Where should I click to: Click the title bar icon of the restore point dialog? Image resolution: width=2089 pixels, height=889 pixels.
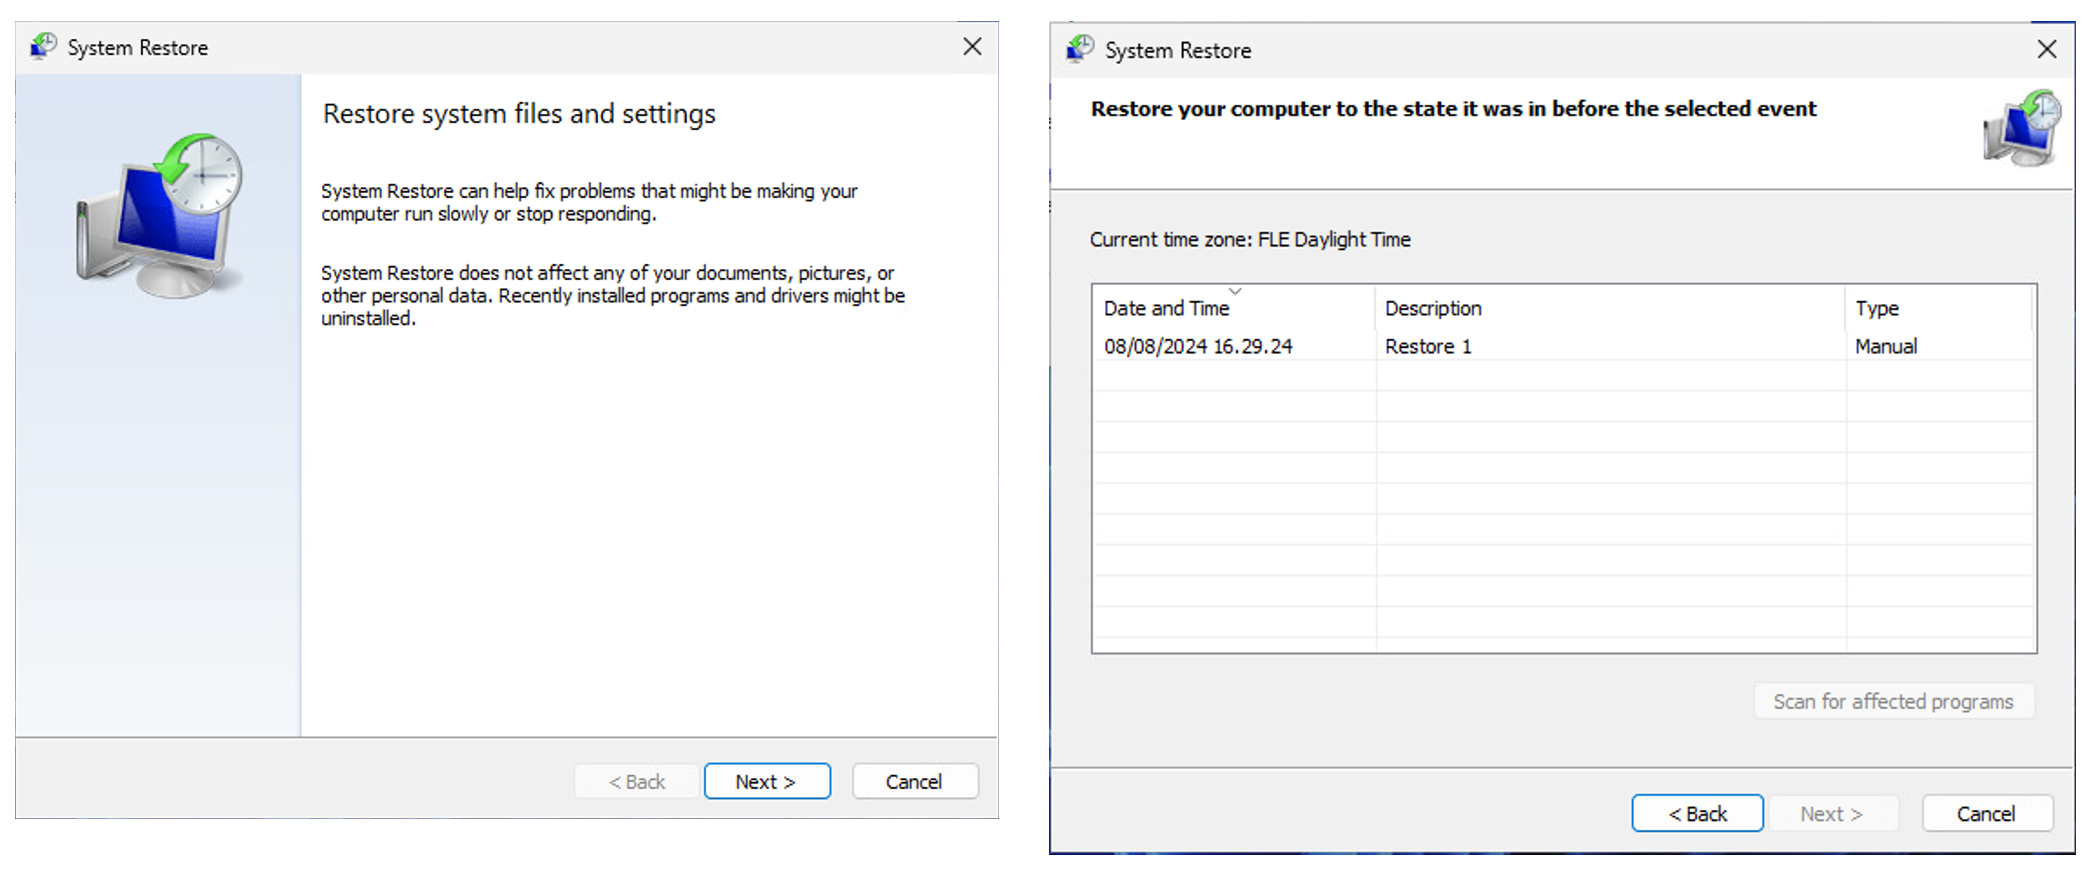point(1080,49)
